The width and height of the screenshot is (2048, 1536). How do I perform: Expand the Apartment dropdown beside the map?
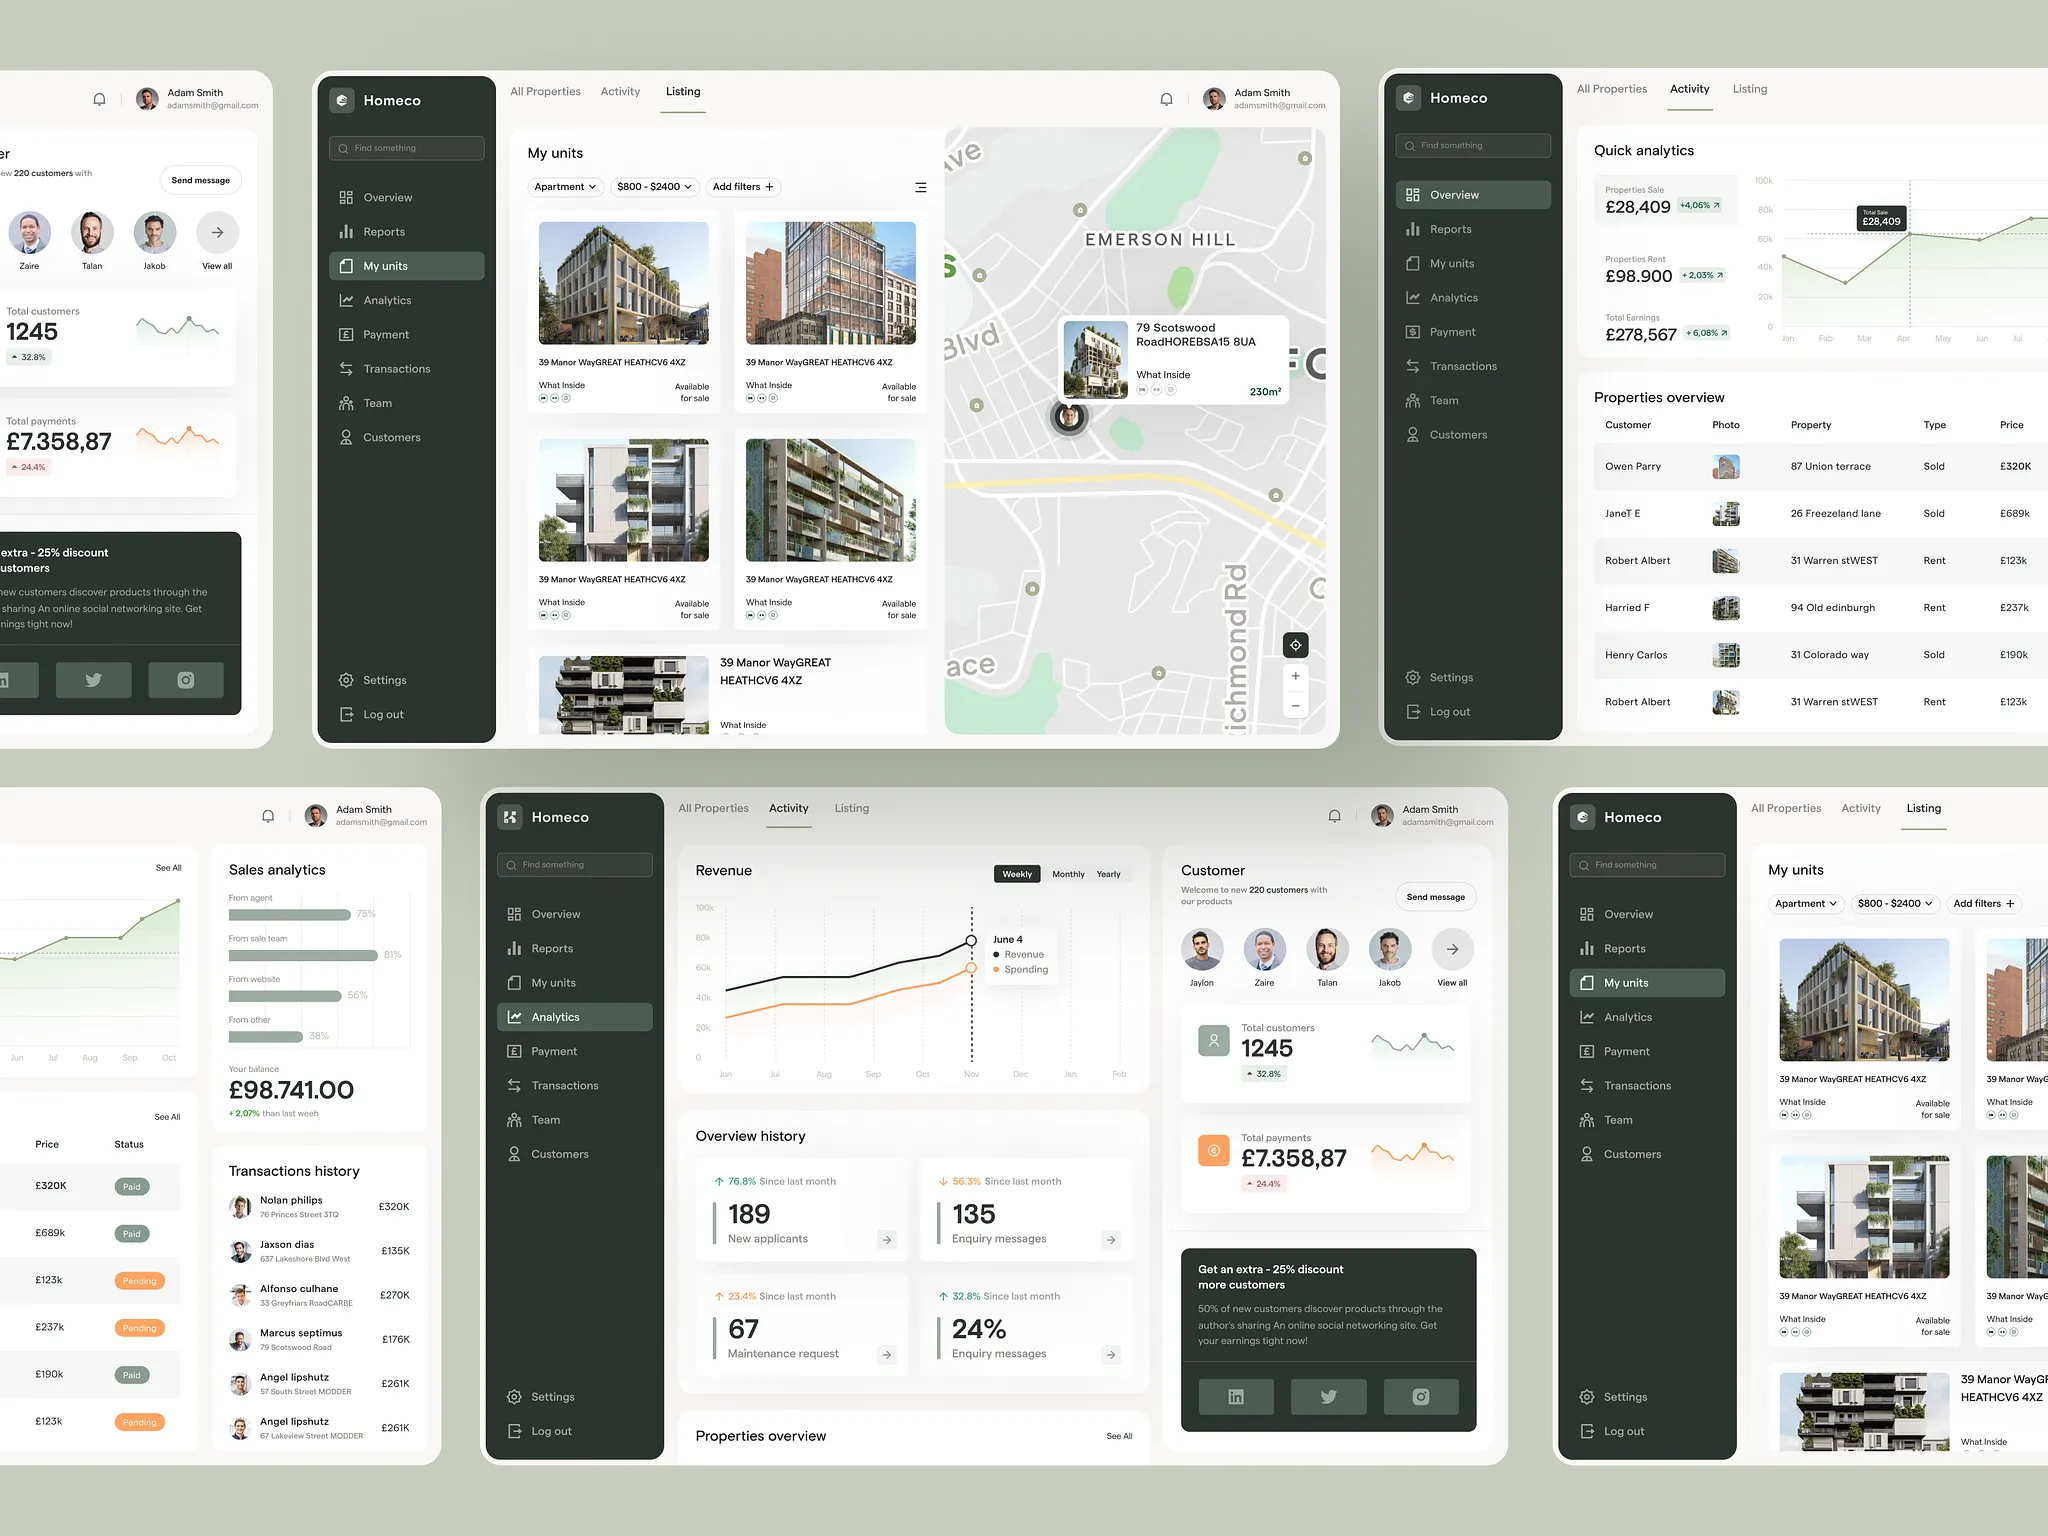click(x=564, y=187)
